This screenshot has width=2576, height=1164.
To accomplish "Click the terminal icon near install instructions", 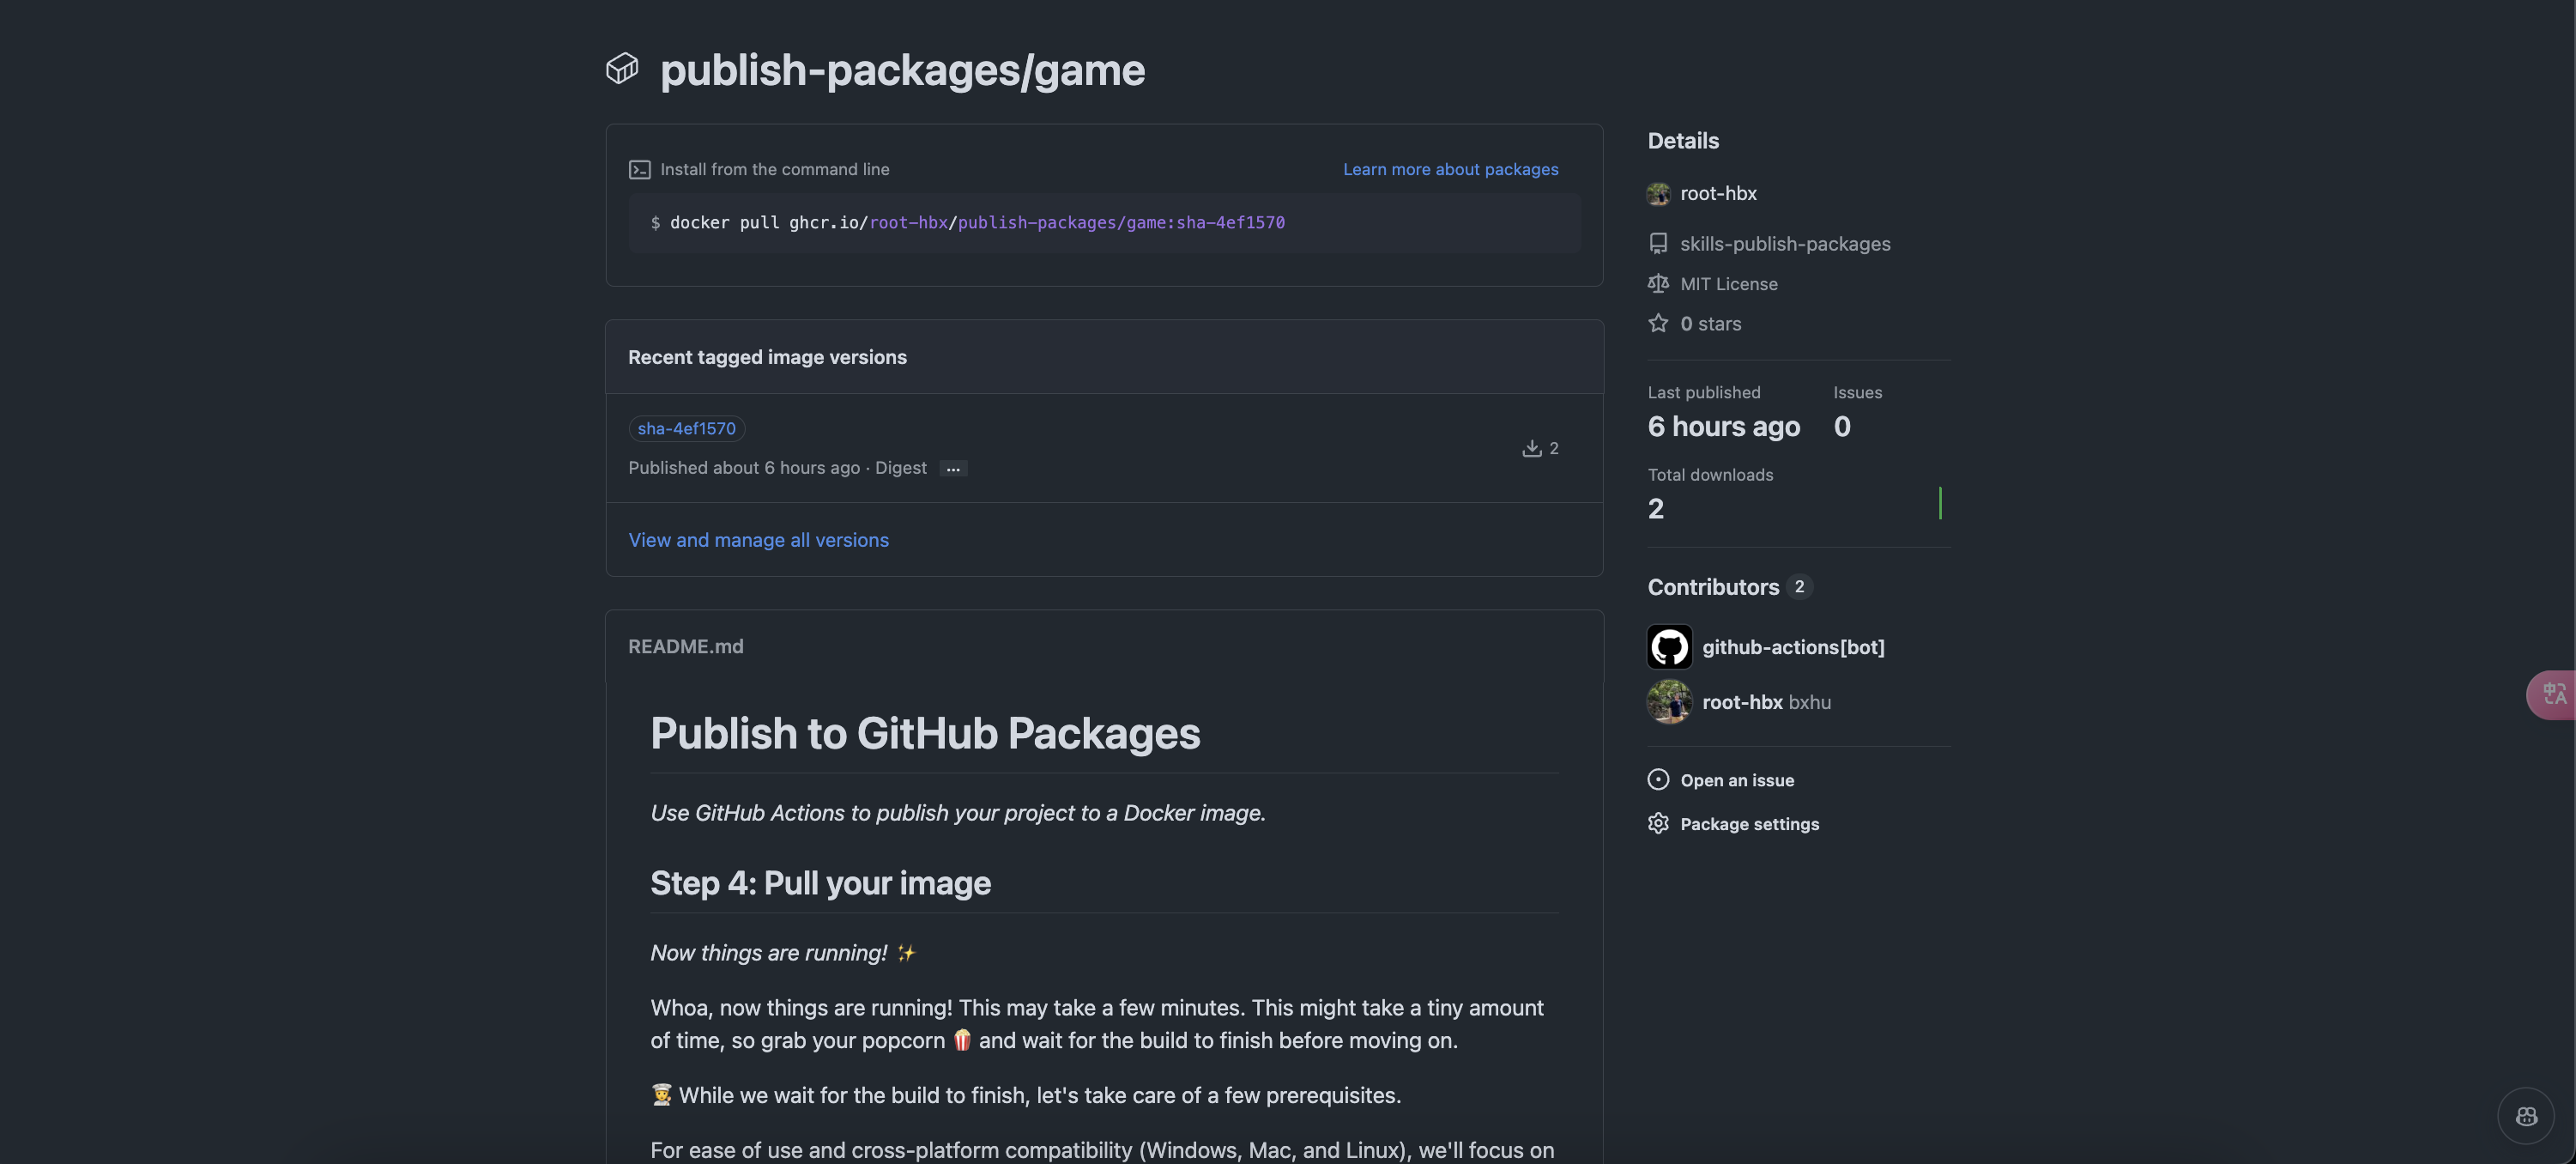I will 639,170.
